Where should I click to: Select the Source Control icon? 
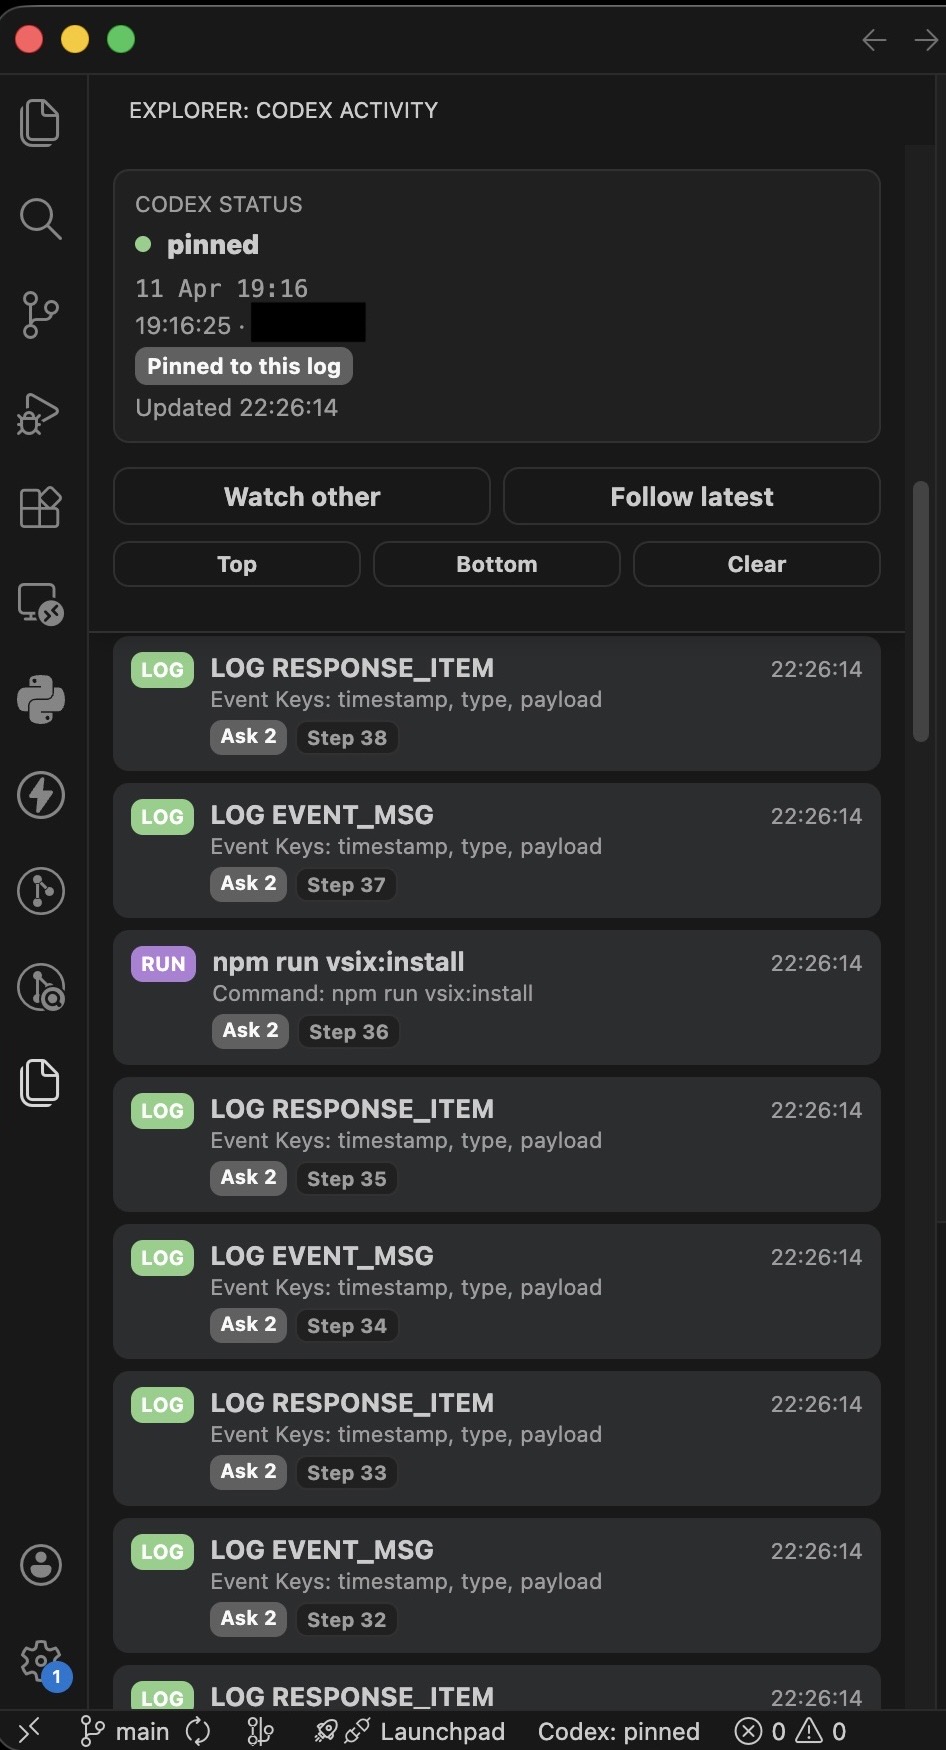tap(40, 315)
